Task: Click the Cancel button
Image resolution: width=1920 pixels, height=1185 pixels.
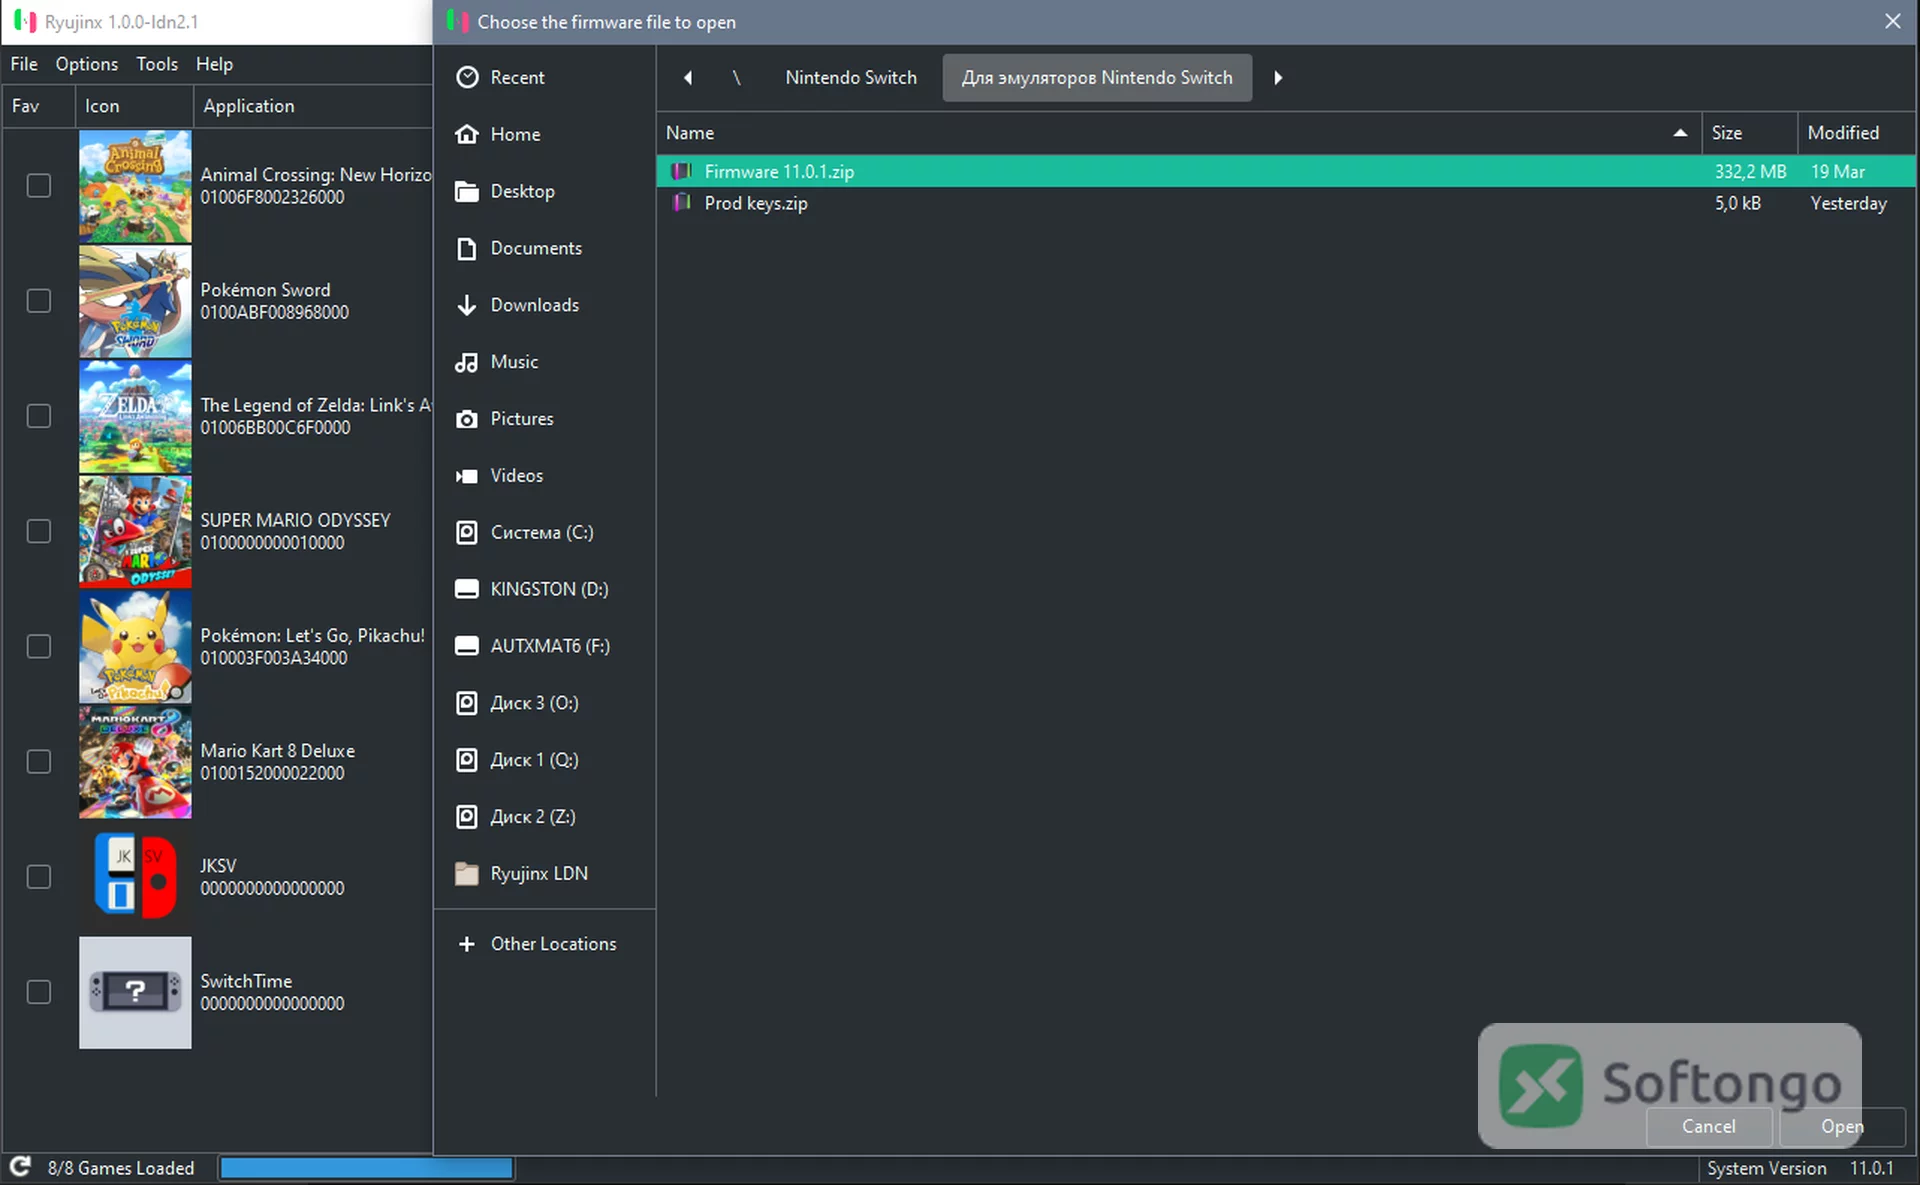Action: click(1709, 1126)
